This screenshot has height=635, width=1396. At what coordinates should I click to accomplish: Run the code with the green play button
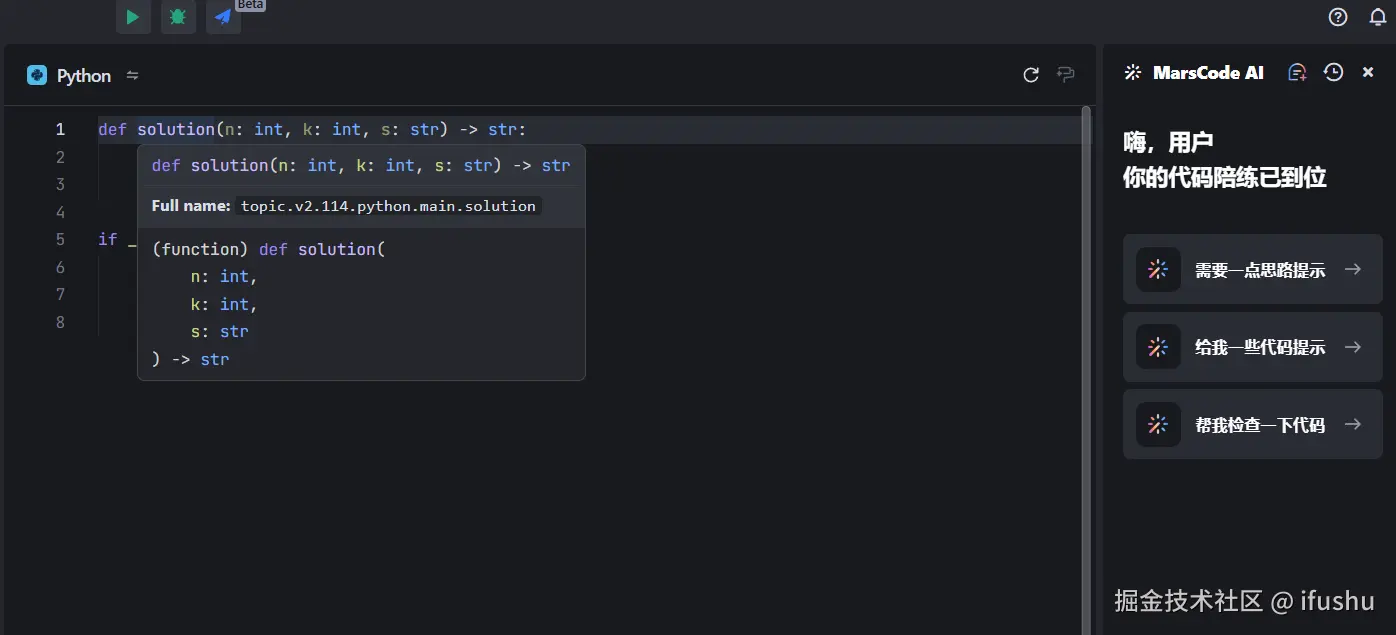(133, 17)
